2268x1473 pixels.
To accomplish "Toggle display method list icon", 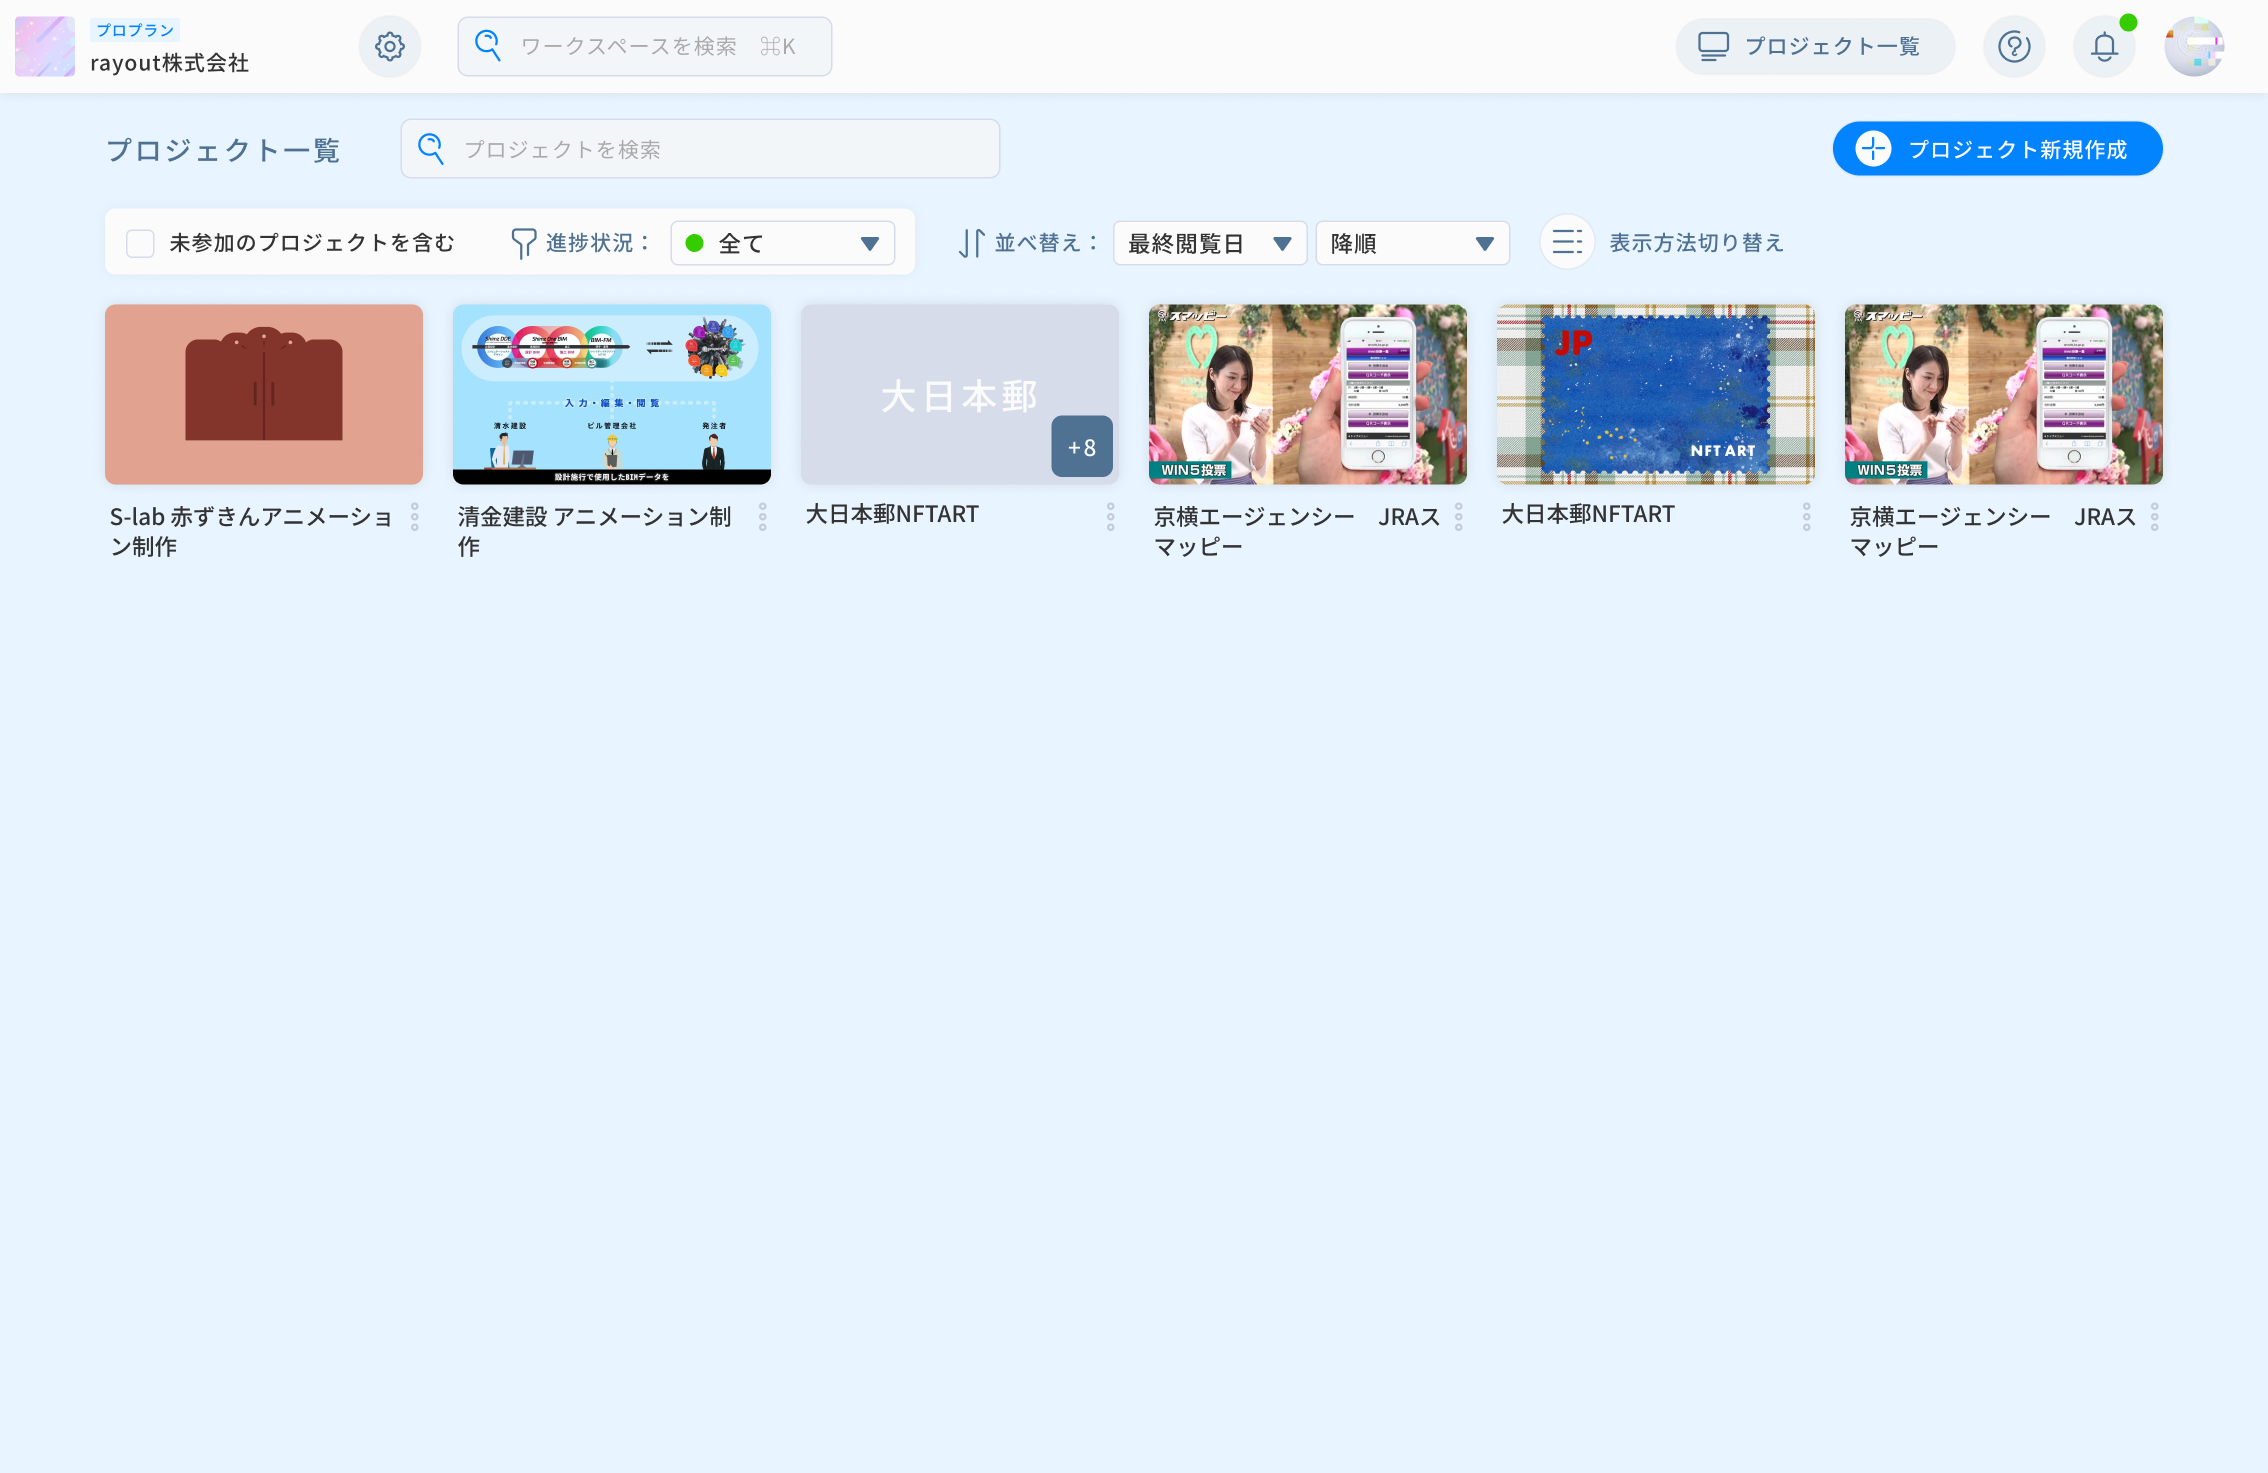I will point(1566,242).
